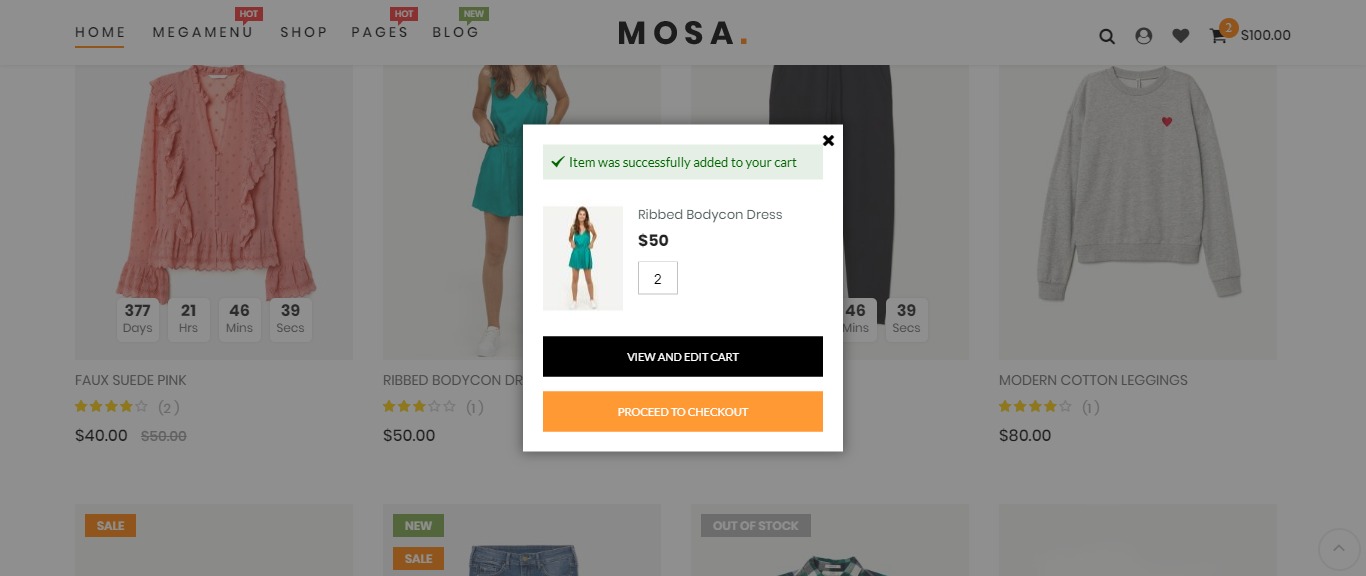Open the Pages menu item

[380, 32]
